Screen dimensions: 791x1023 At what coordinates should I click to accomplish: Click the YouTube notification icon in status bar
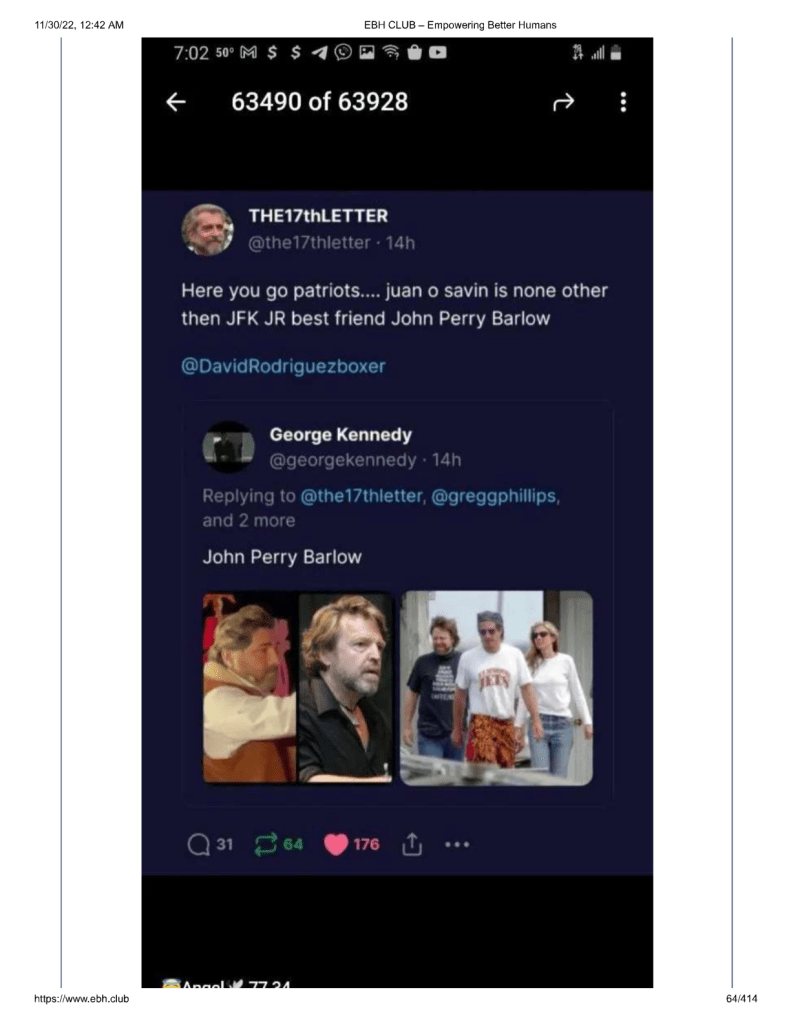click(x=438, y=53)
